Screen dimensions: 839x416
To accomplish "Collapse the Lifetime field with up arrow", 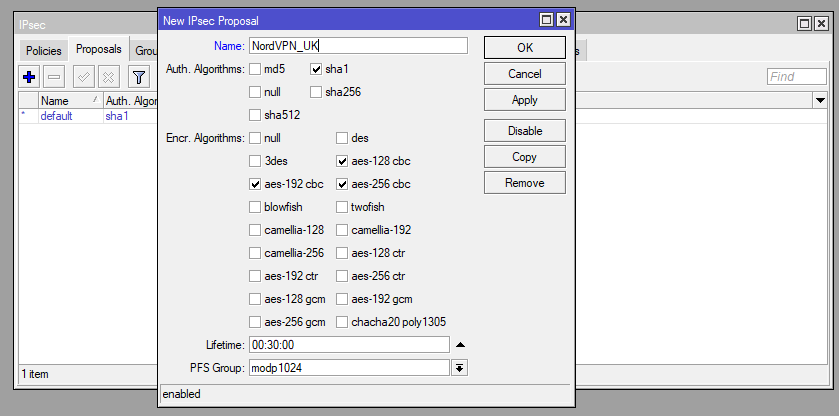I will 460,345.
